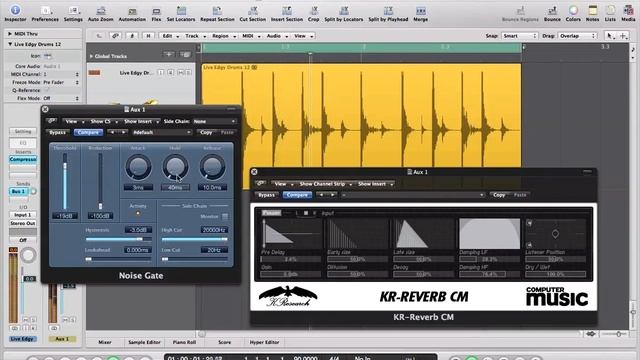Toggle Bypass in the KR-Reverb window
The image size is (640, 360).
pos(267,195)
